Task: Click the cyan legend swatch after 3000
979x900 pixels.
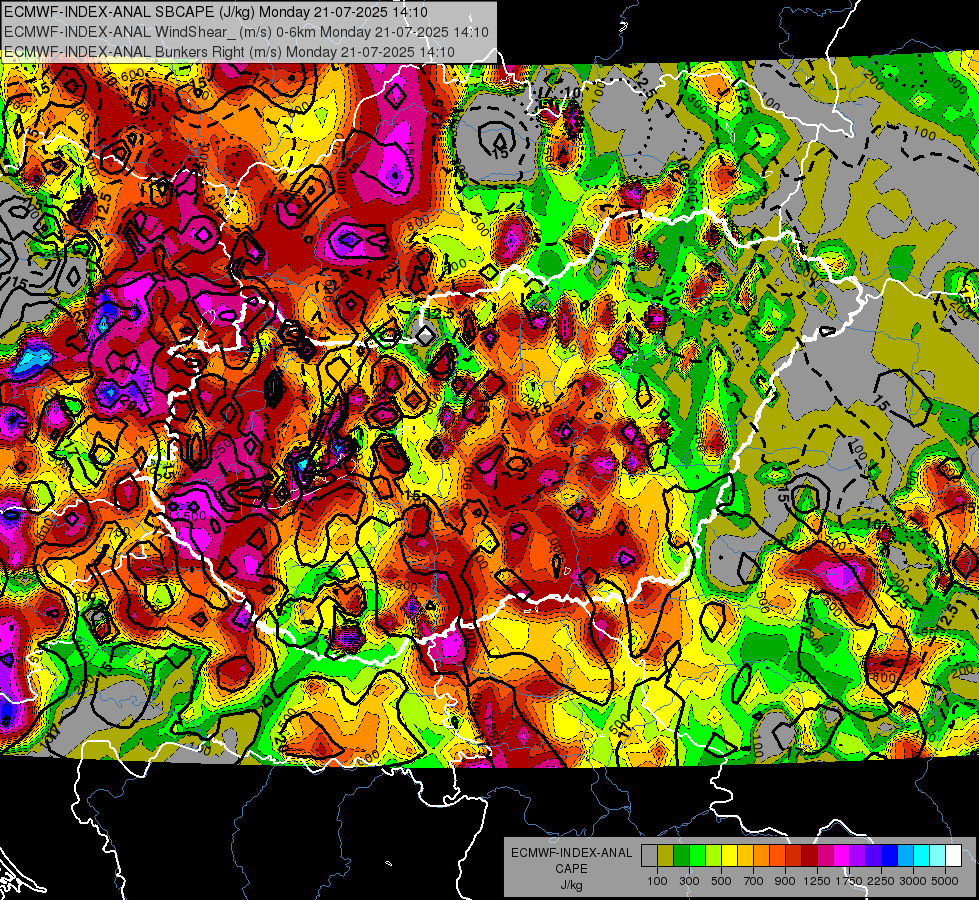Action: click(922, 855)
